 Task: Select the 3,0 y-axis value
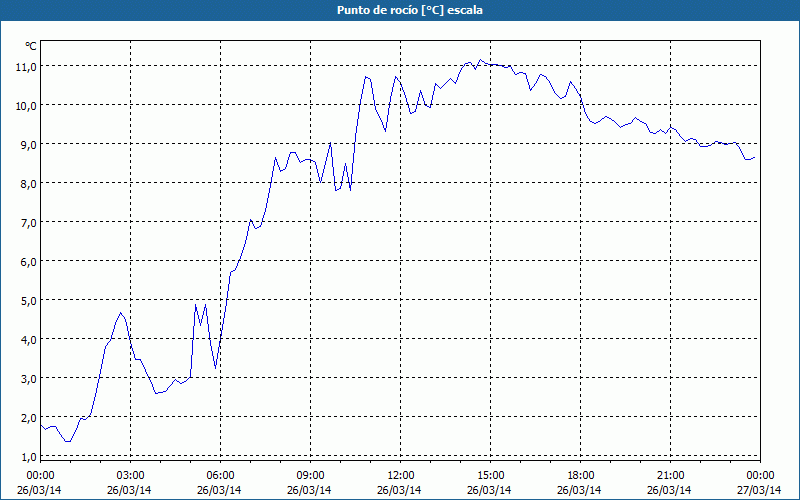coord(28,379)
